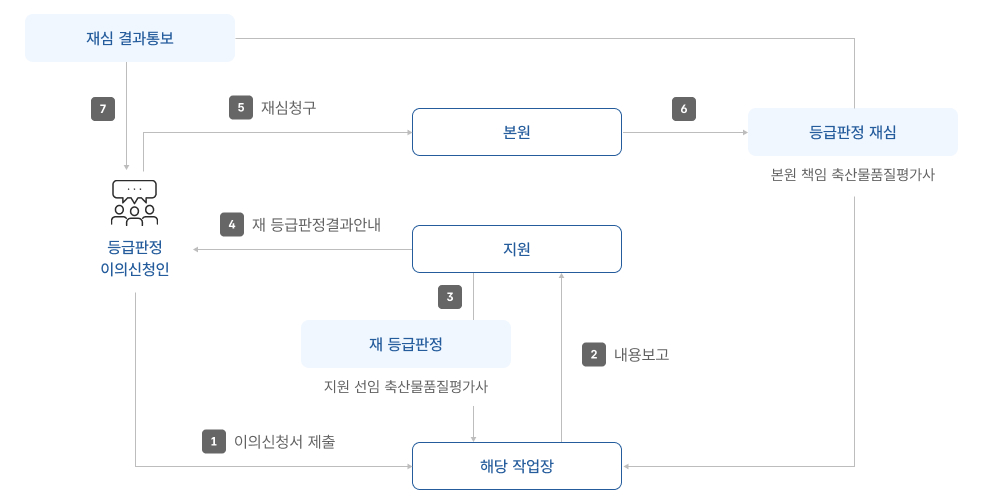Click the 등급판정 이의신청인 people icon
Image resolution: width=984 pixels, height=503 pixels.
click(x=134, y=203)
